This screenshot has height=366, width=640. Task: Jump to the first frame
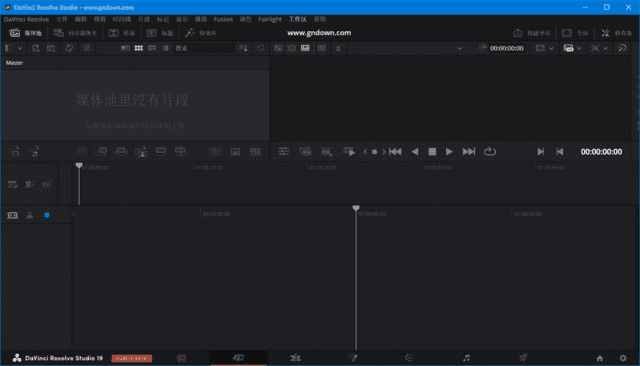click(395, 152)
